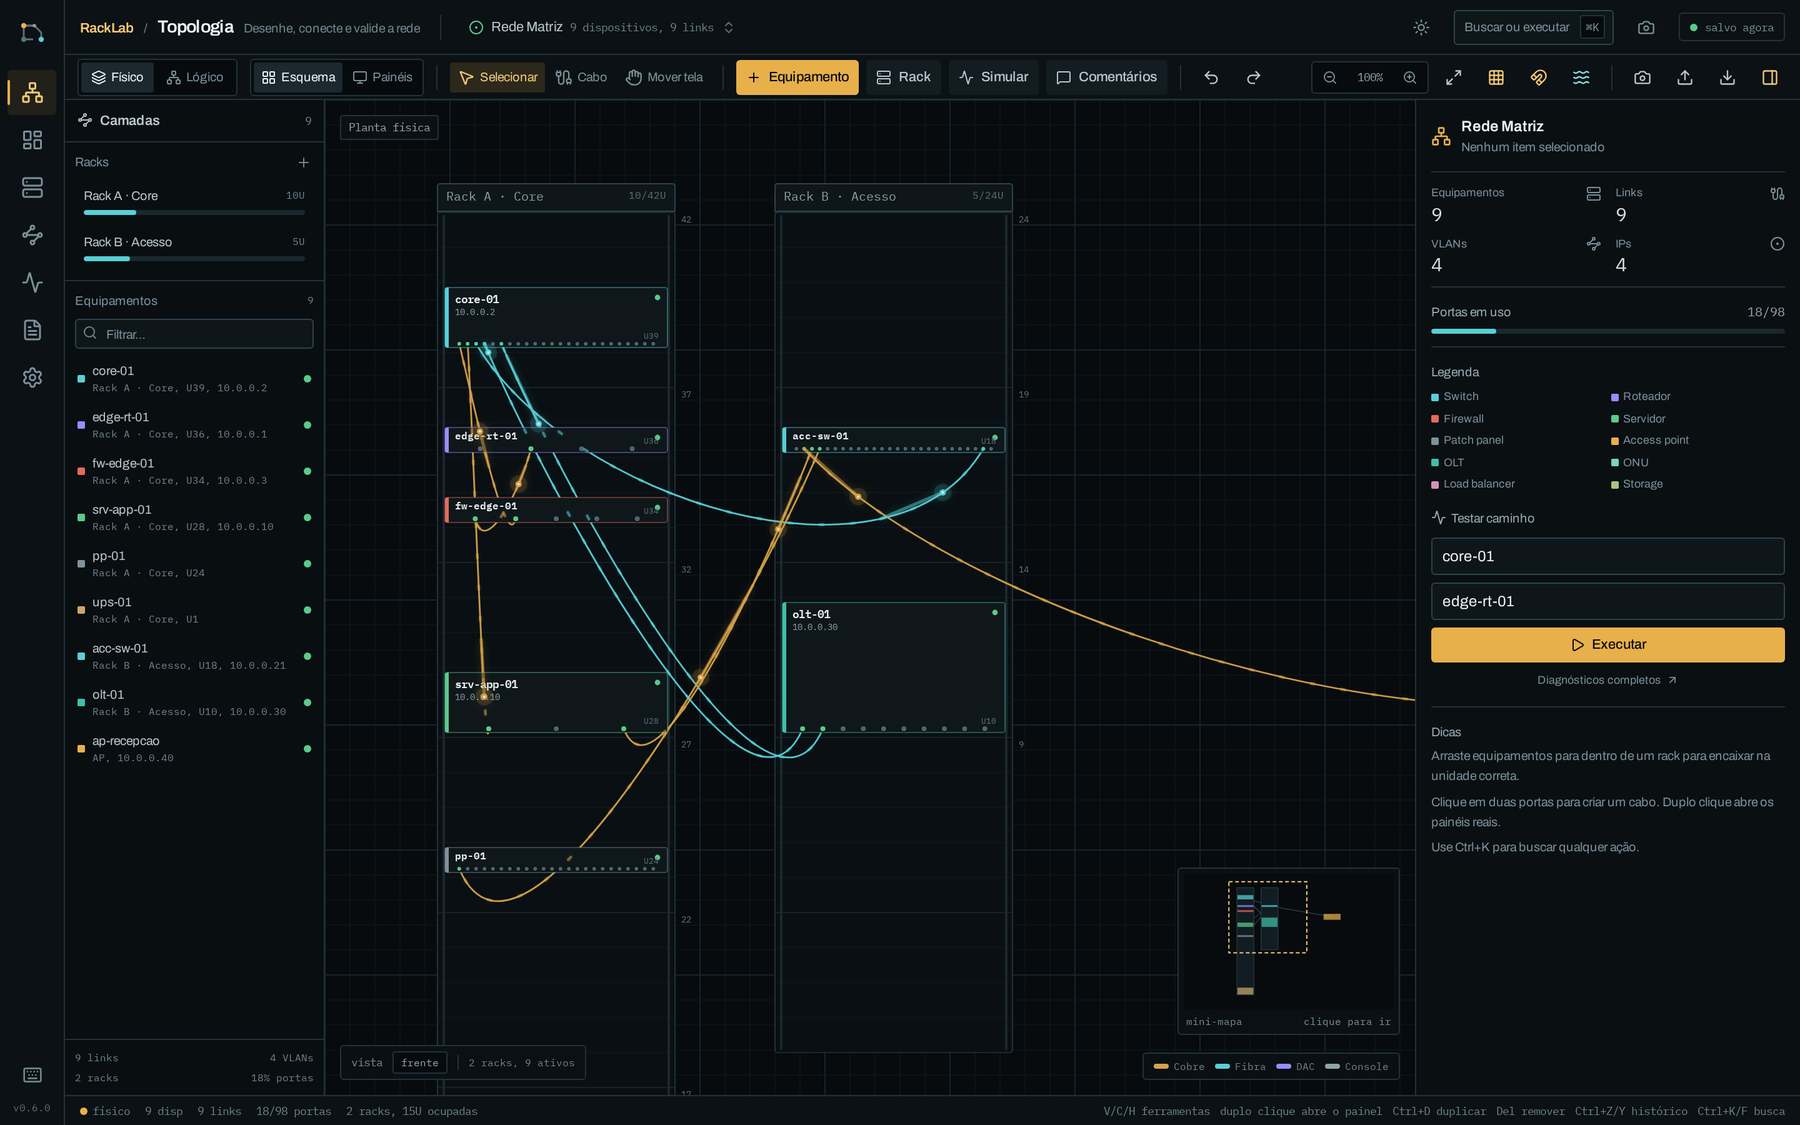1800x1125 pixels.
Task: Zoom in with the plus magnifier
Action: pos(1410,77)
